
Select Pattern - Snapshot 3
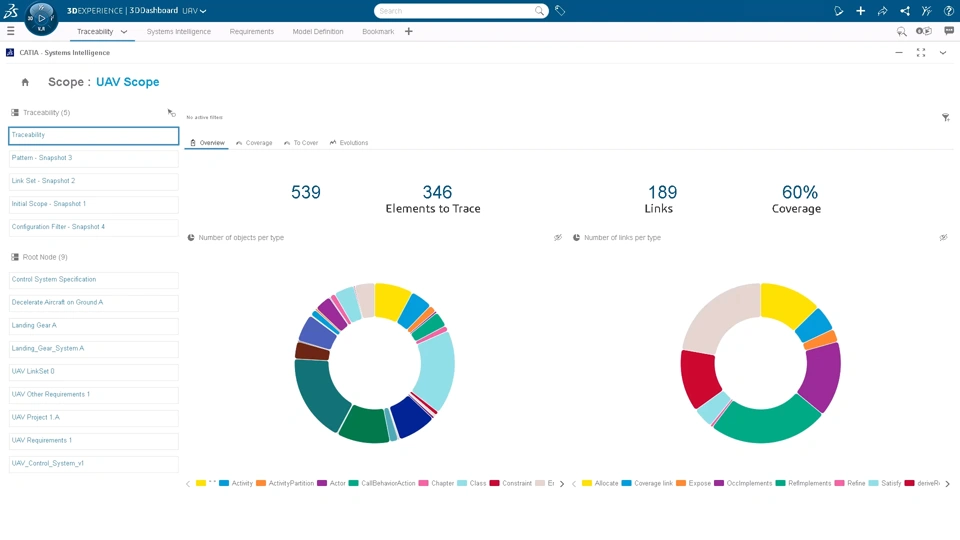(x=94, y=158)
